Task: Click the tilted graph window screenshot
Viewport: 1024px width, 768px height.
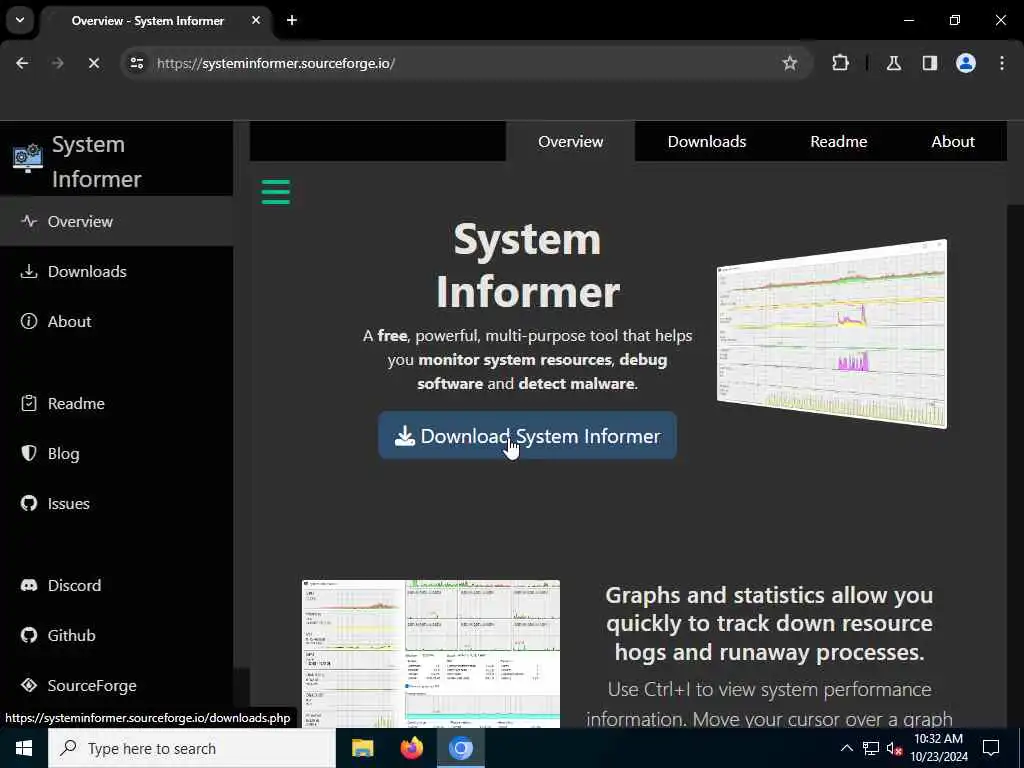Action: click(x=831, y=334)
